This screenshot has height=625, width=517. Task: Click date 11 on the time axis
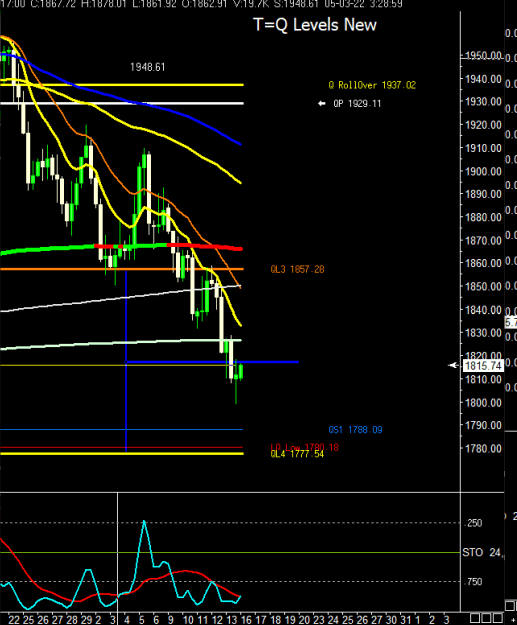tap(202, 620)
